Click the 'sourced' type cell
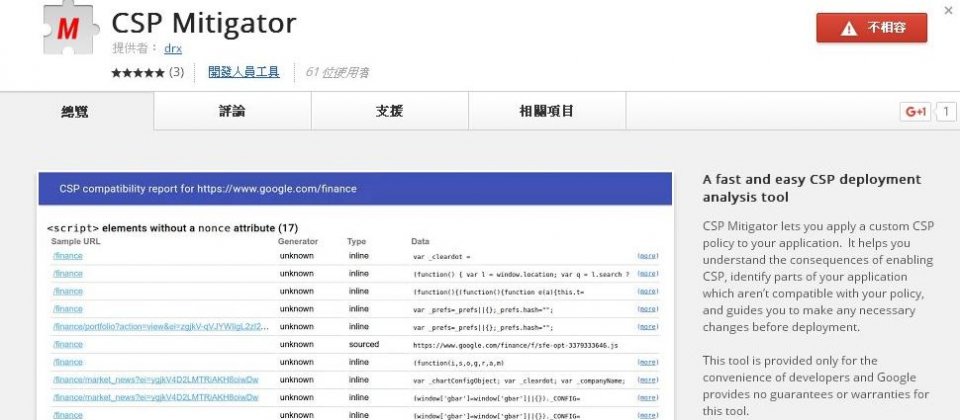 click(364, 344)
